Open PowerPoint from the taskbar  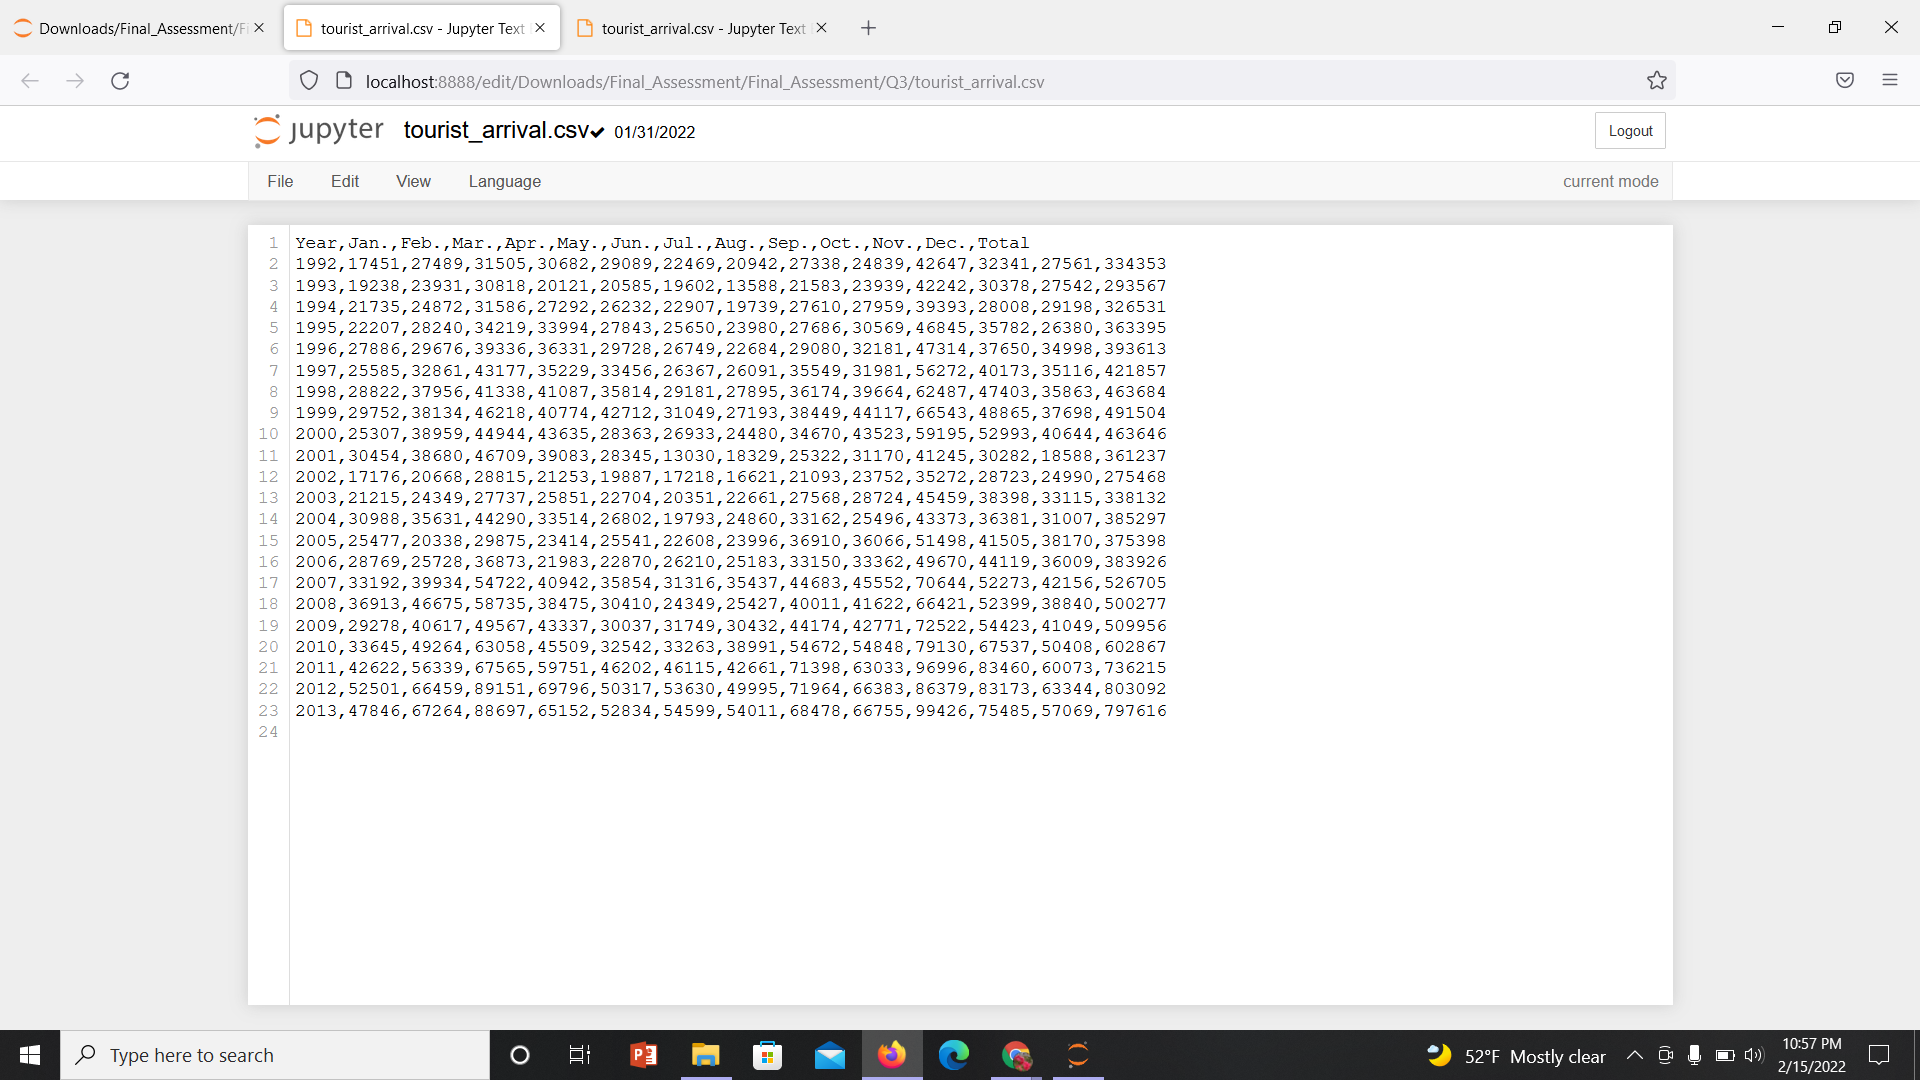[x=643, y=1055]
